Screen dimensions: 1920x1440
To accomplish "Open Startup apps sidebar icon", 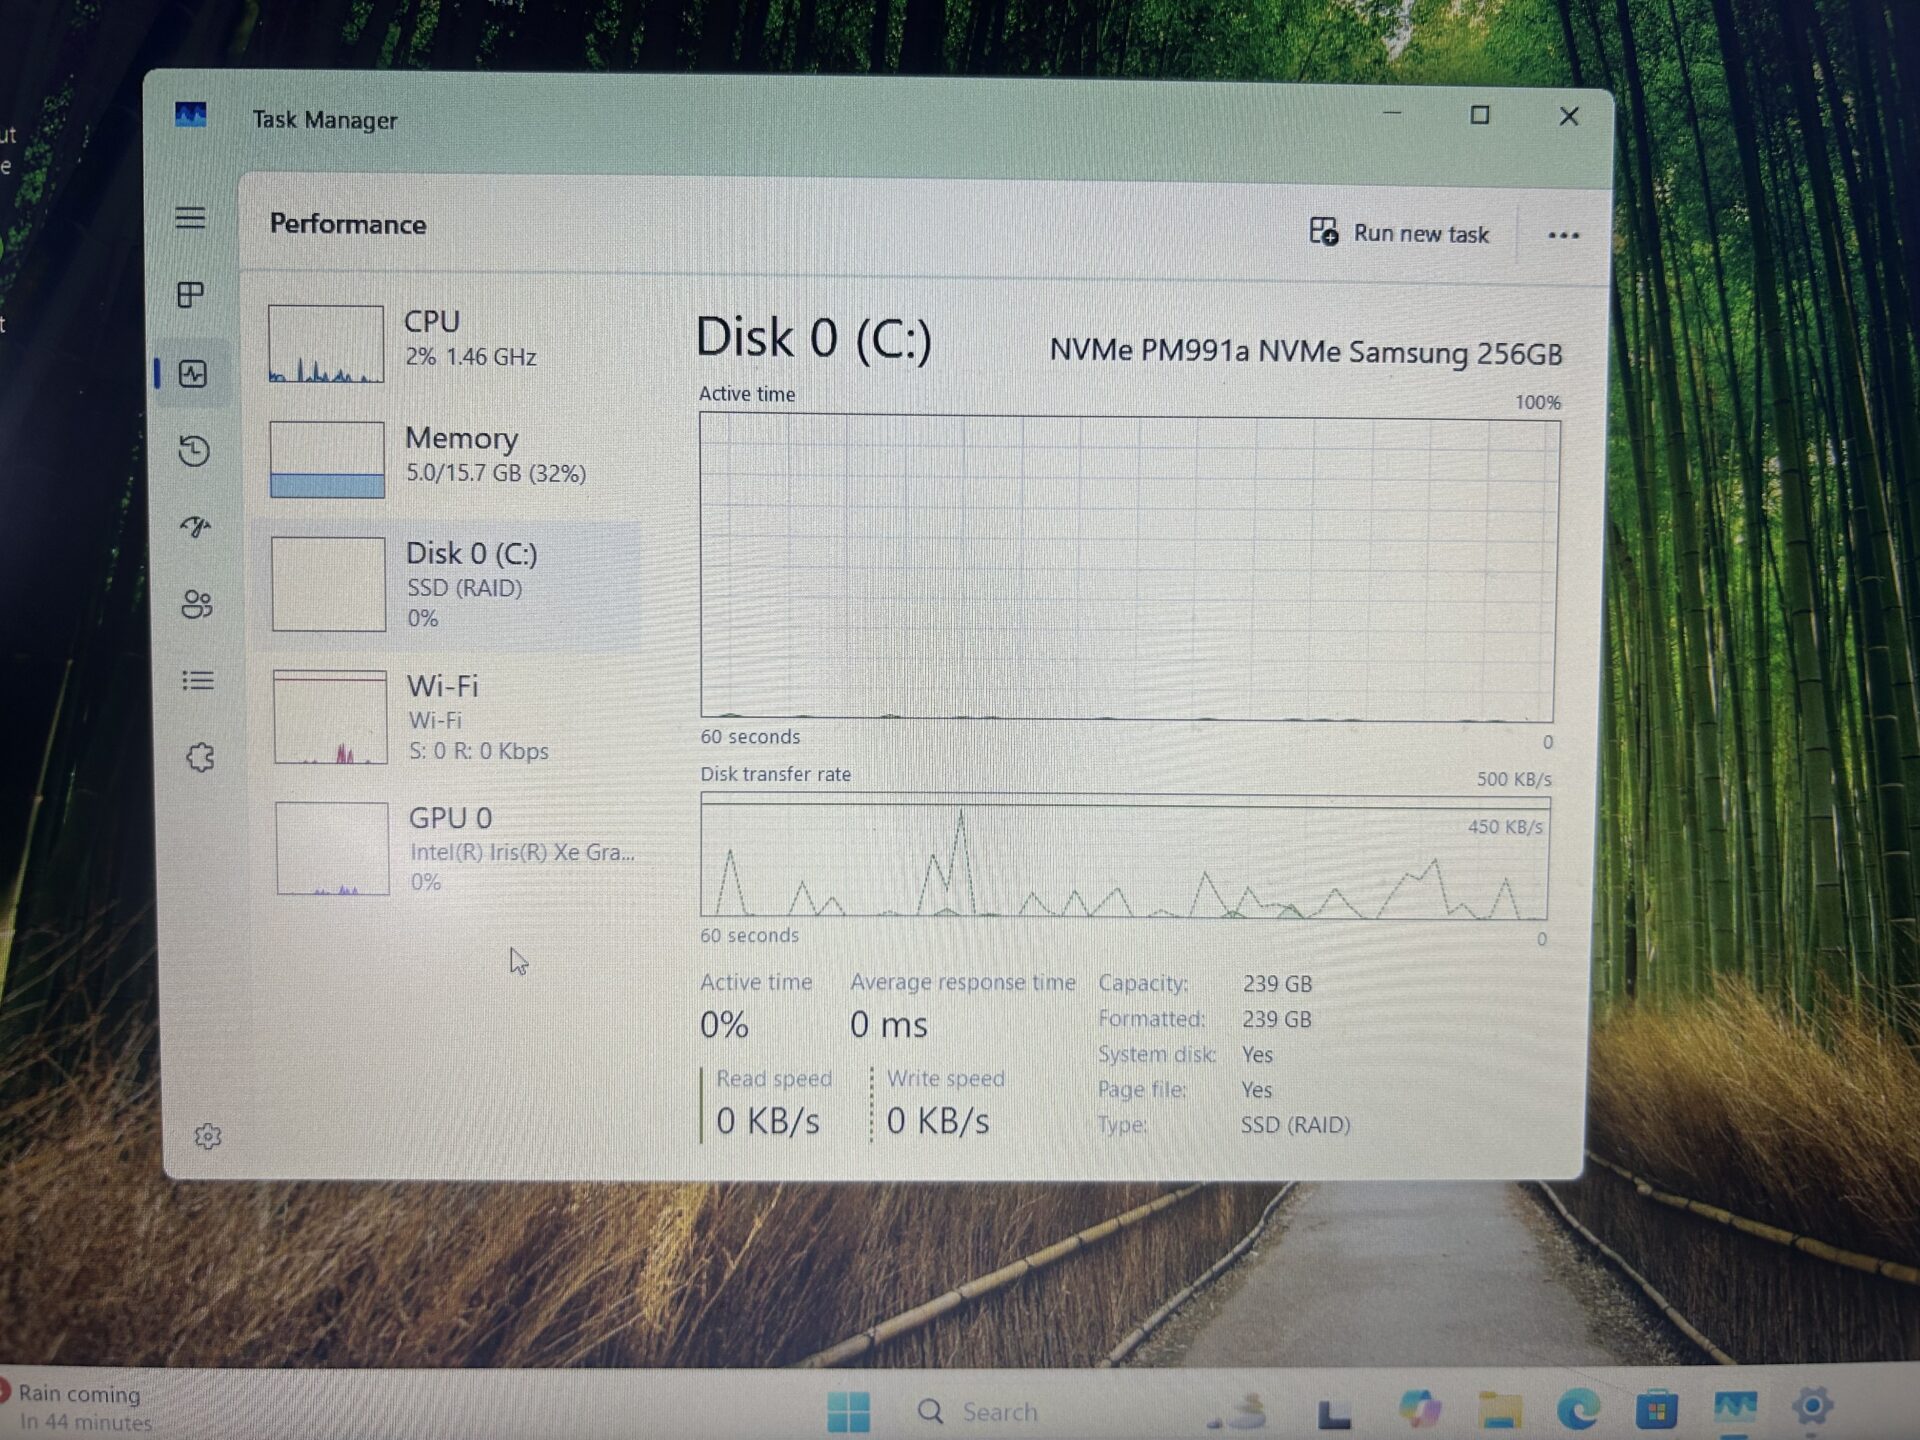I will [x=196, y=527].
